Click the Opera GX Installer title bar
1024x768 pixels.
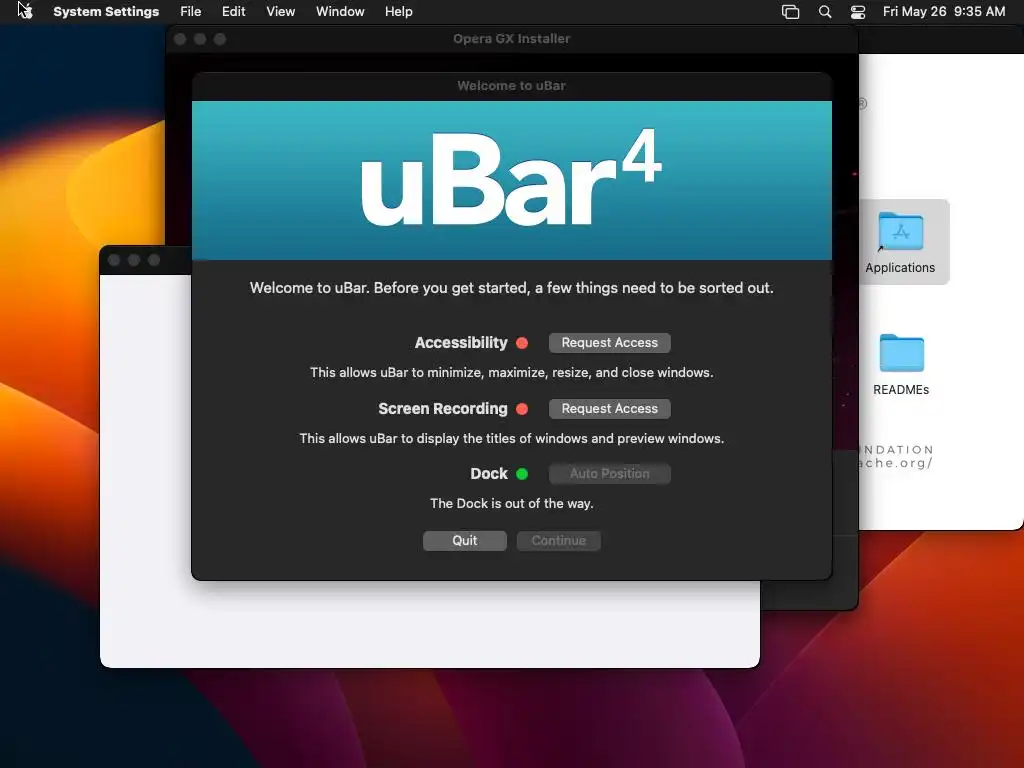511,39
